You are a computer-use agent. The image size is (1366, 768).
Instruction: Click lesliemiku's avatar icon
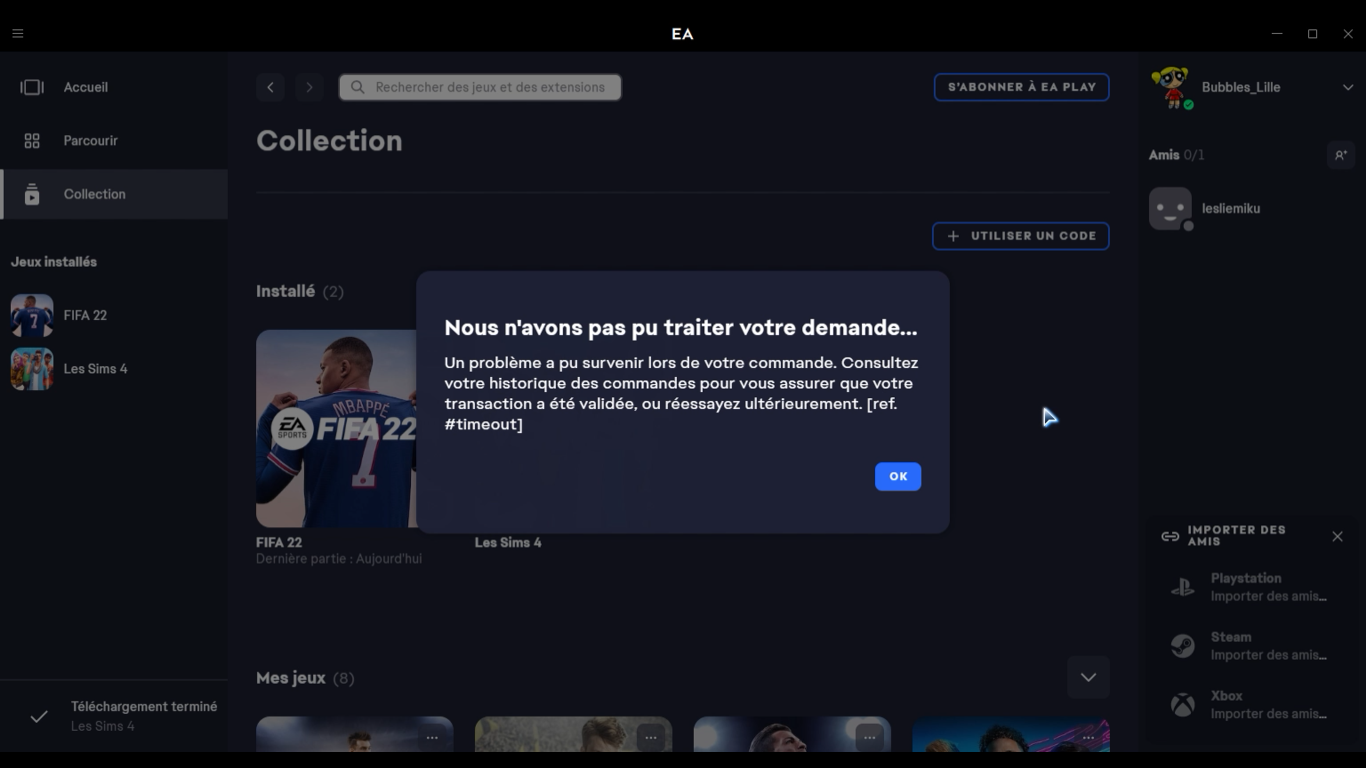[1171, 209]
